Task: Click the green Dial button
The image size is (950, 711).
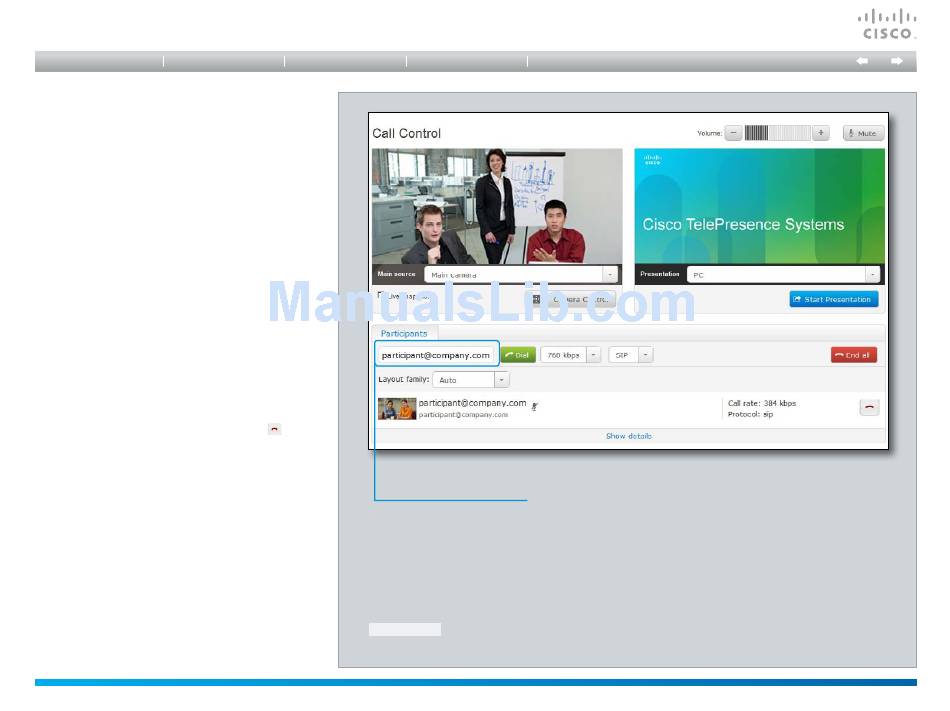Action: pyautogui.click(x=519, y=355)
